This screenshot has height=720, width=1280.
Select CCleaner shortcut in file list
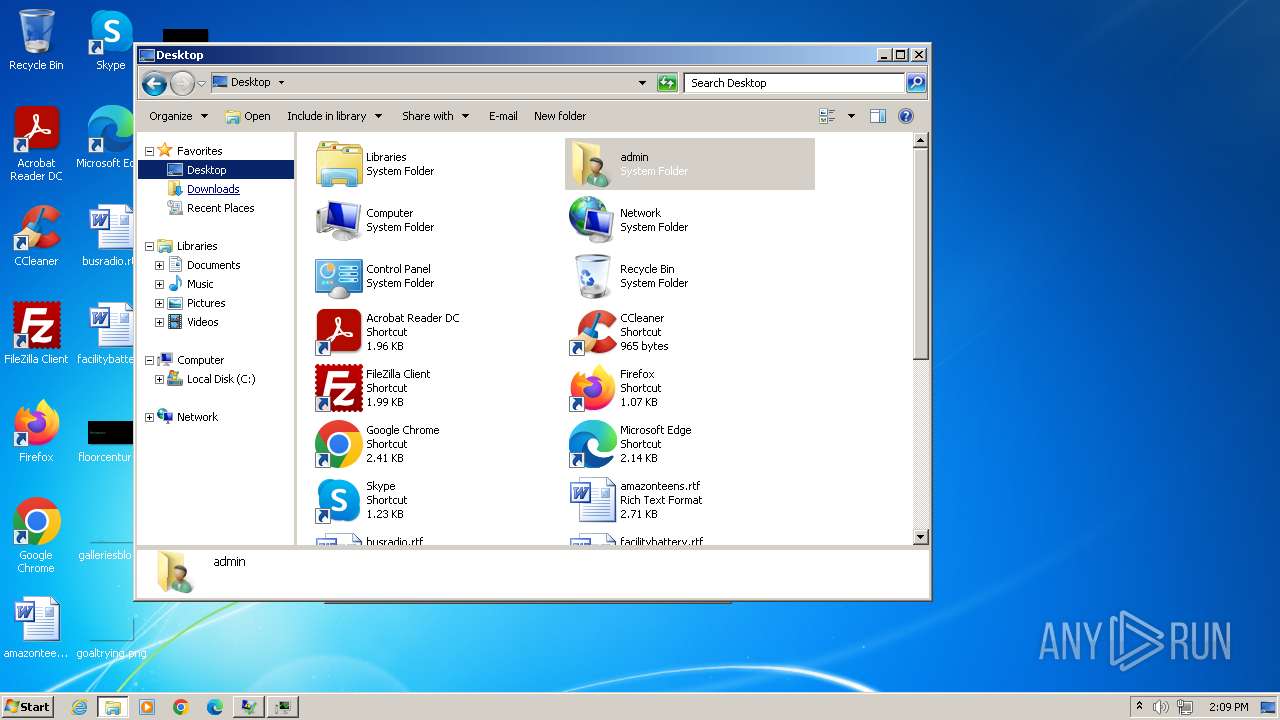tap(593, 332)
